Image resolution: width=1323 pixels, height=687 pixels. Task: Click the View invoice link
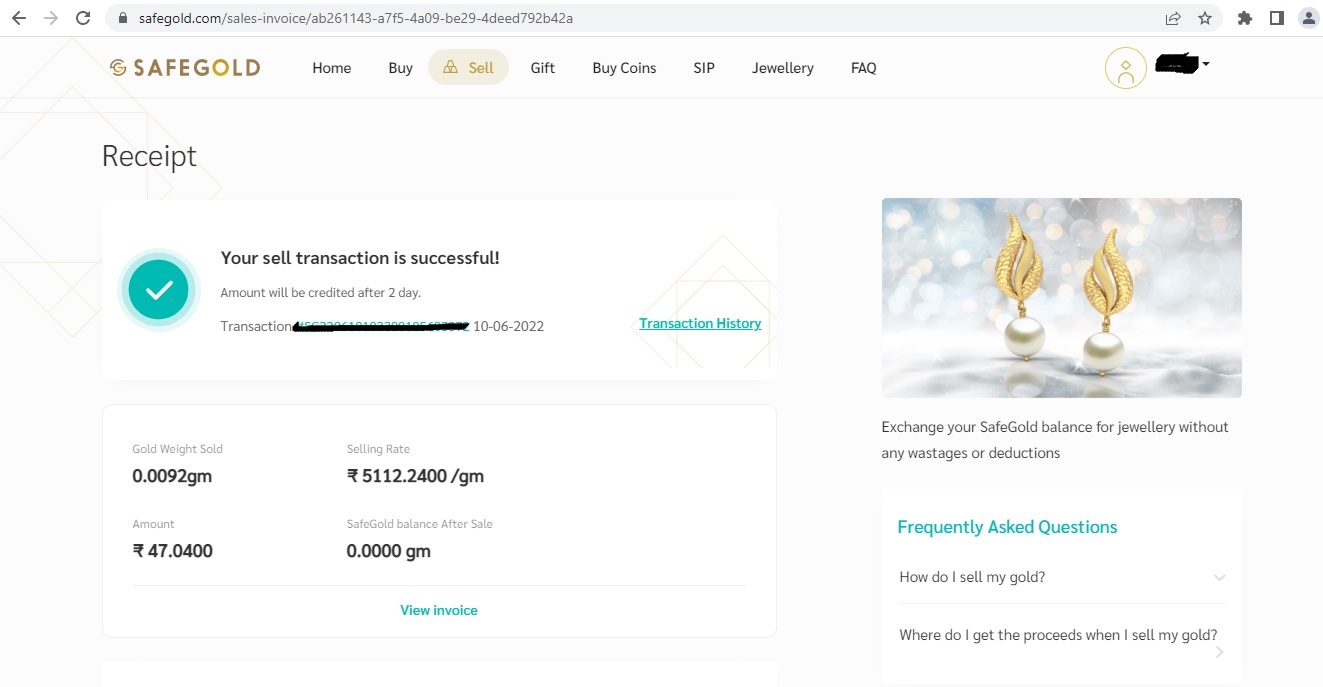(x=439, y=610)
